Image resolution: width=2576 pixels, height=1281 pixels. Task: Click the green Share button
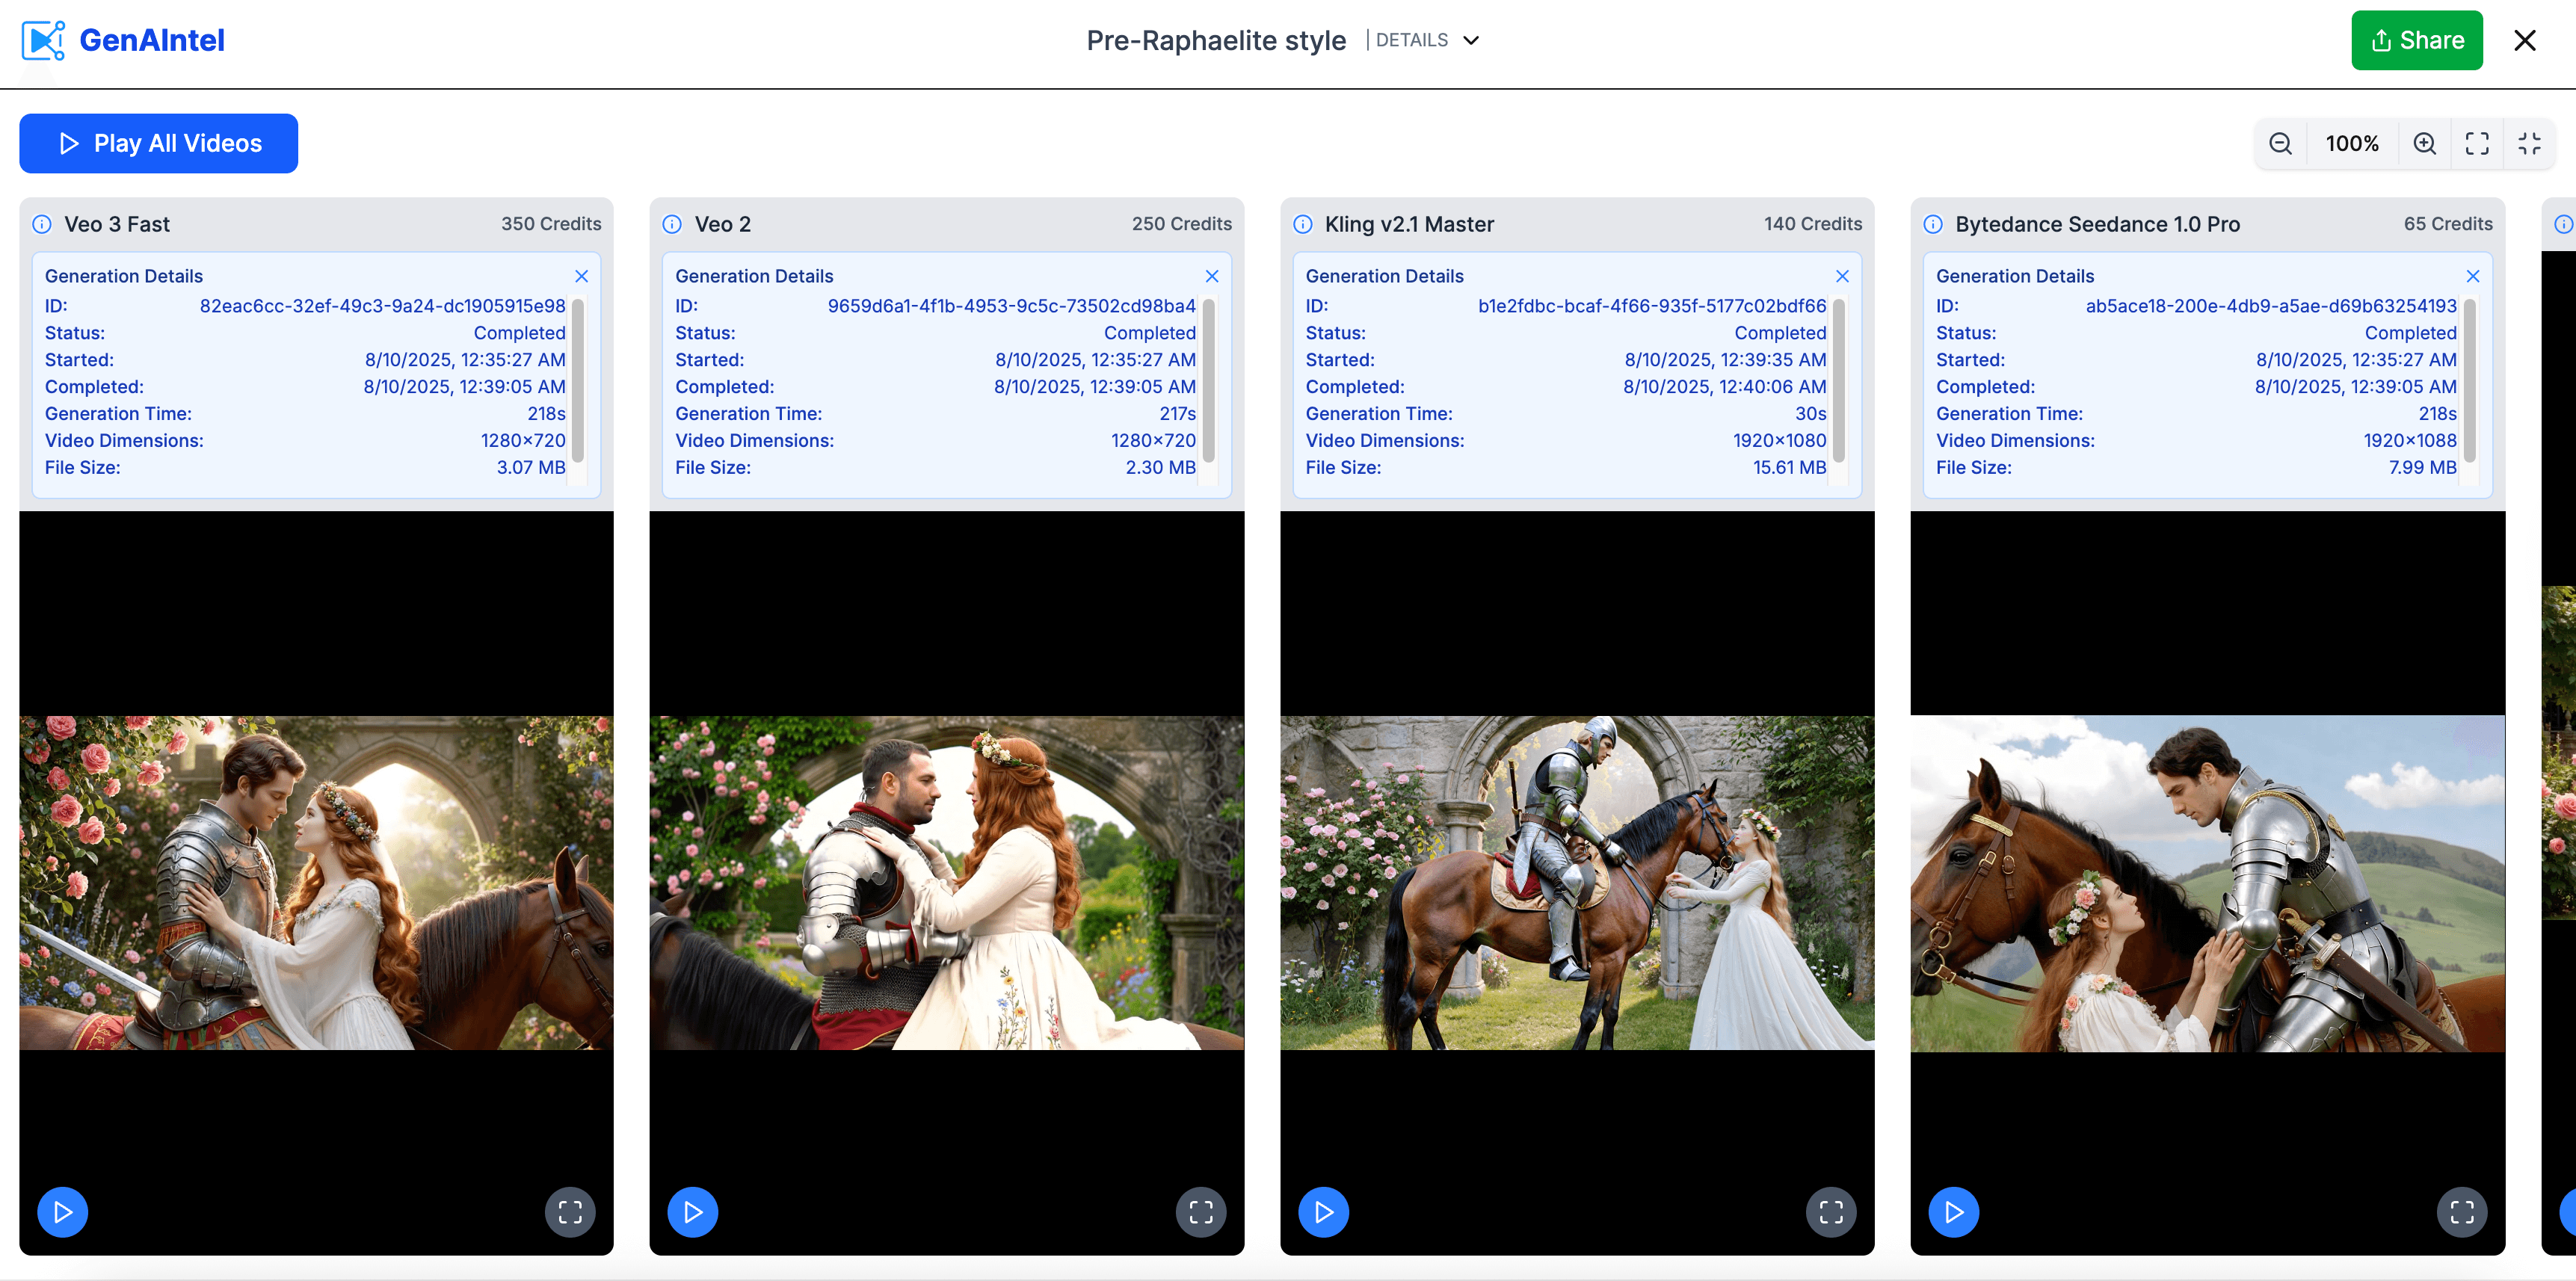pyautogui.click(x=2416, y=40)
